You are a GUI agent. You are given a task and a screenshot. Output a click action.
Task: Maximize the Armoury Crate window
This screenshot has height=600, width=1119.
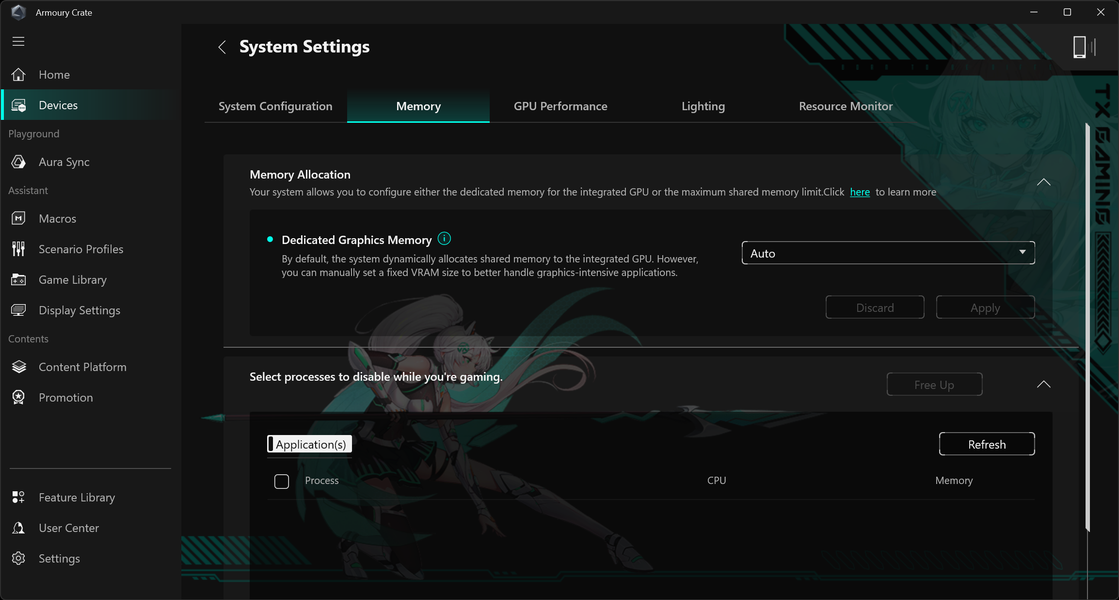point(1067,12)
